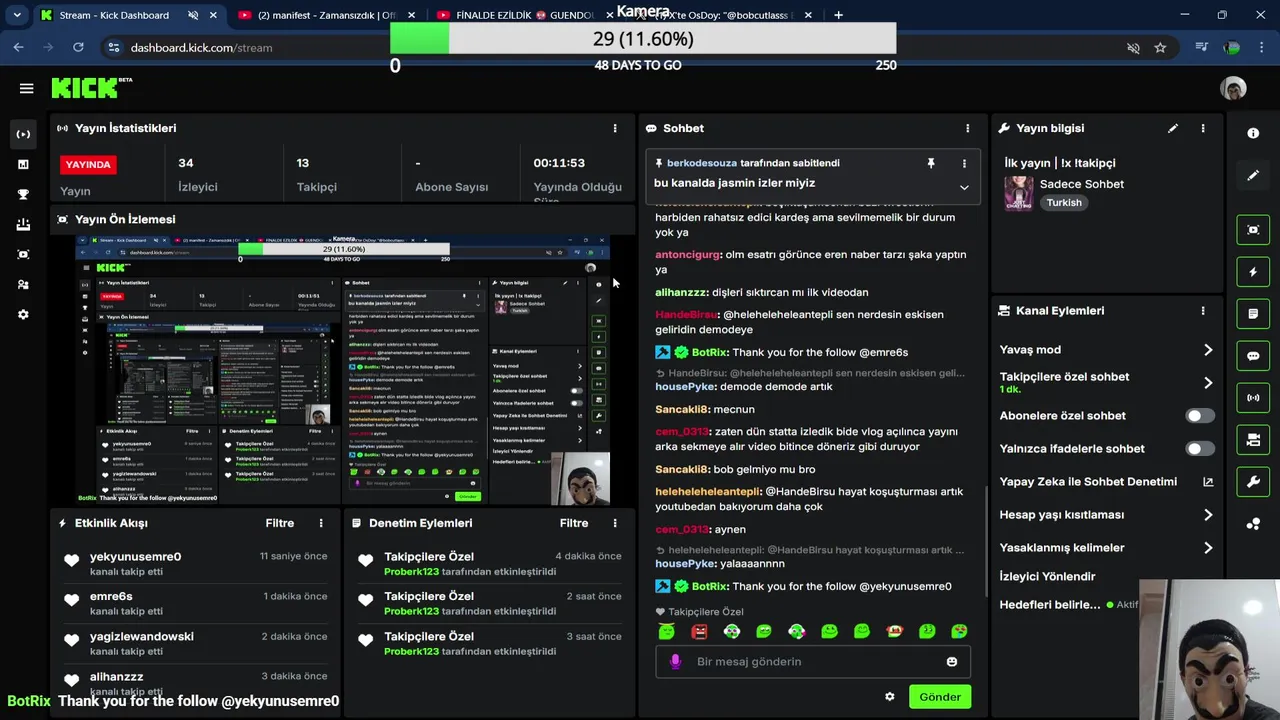Image resolution: width=1280 pixels, height=720 pixels.
Task: Toggle the stream preview widget icon in right sidebar
Action: (x=1253, y=230)
